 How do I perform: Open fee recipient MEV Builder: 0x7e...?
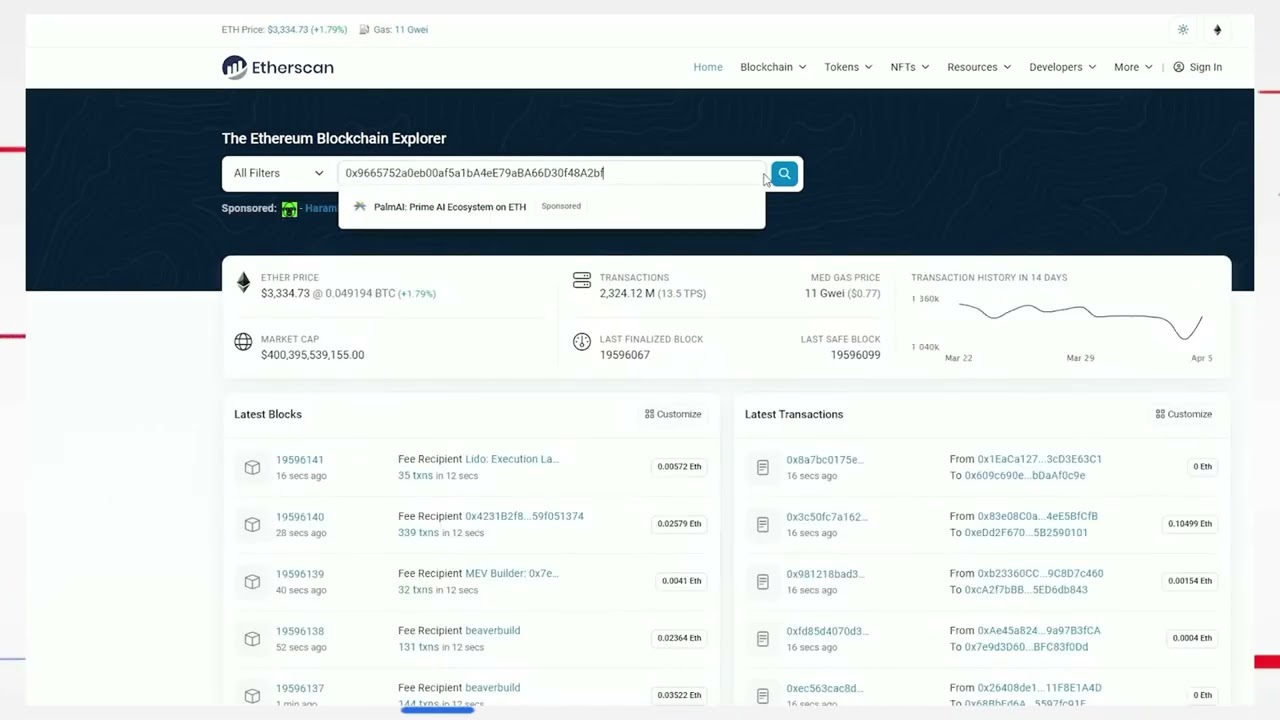pos(512,573)
